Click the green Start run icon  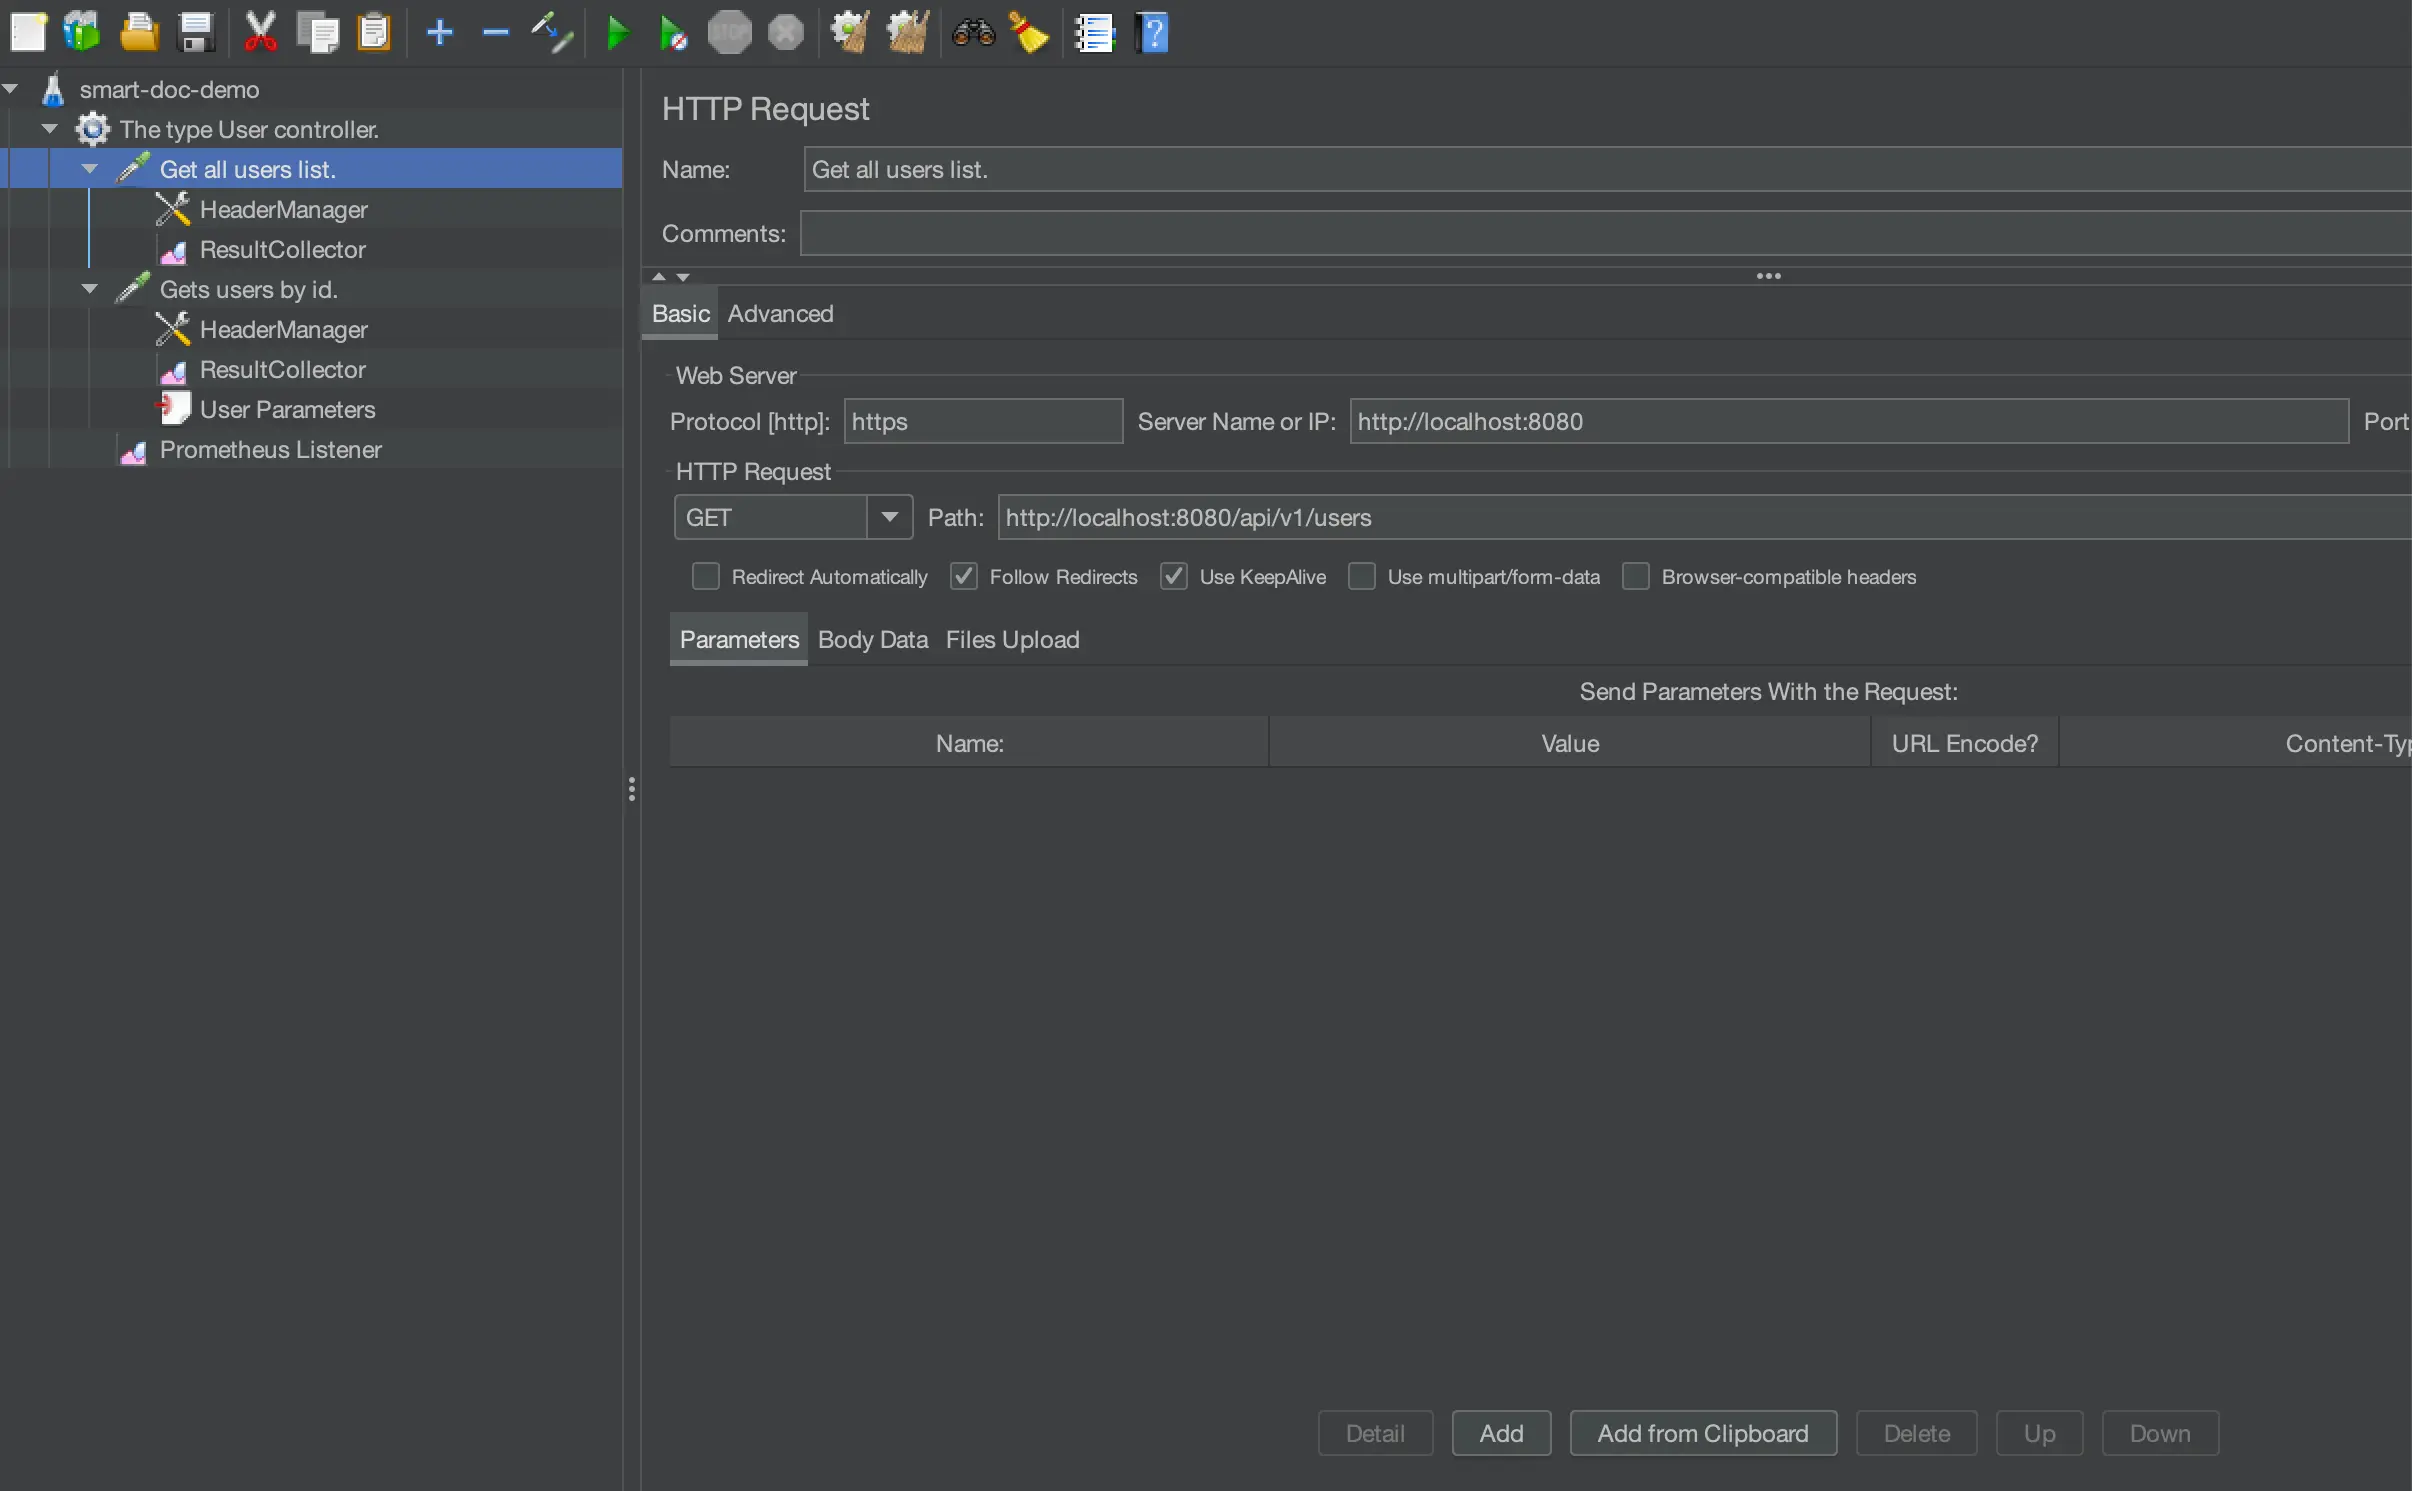click(x=617, y=33)
